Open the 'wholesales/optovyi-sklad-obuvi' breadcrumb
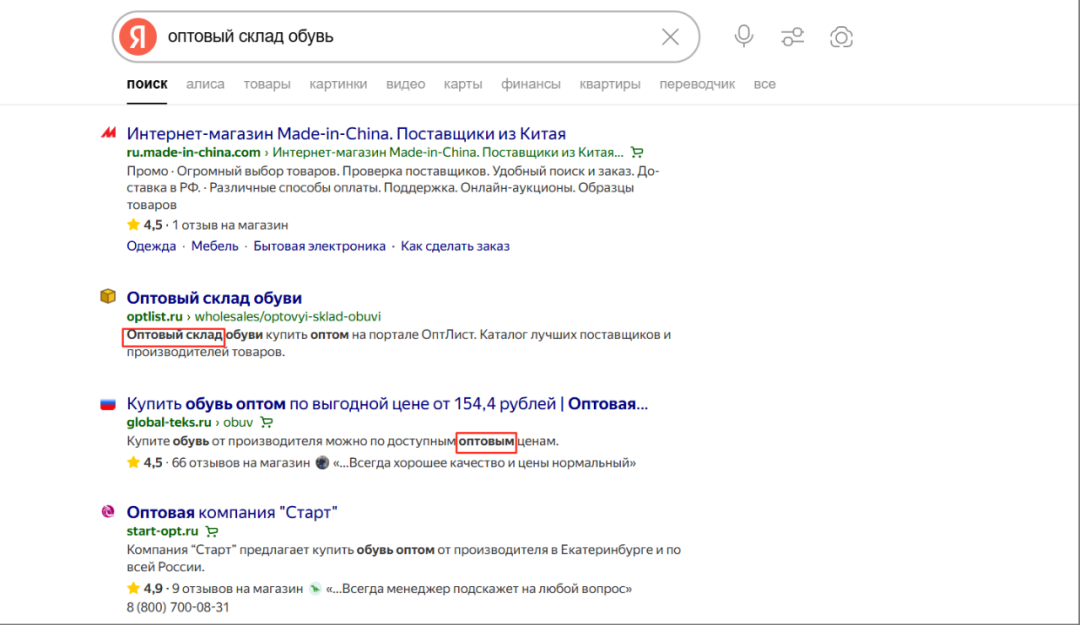Screen dimensions: 1080x625 [287, 316]
